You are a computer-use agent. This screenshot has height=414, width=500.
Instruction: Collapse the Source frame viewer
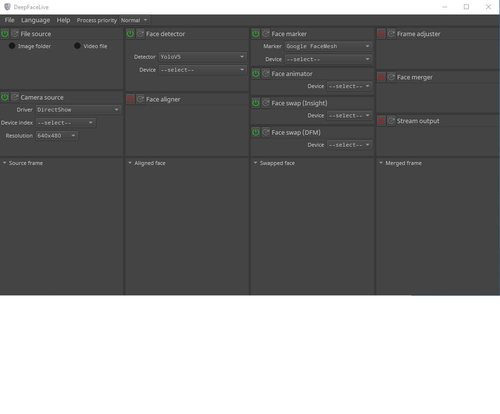pyautogui.click(x=5, y=163)
